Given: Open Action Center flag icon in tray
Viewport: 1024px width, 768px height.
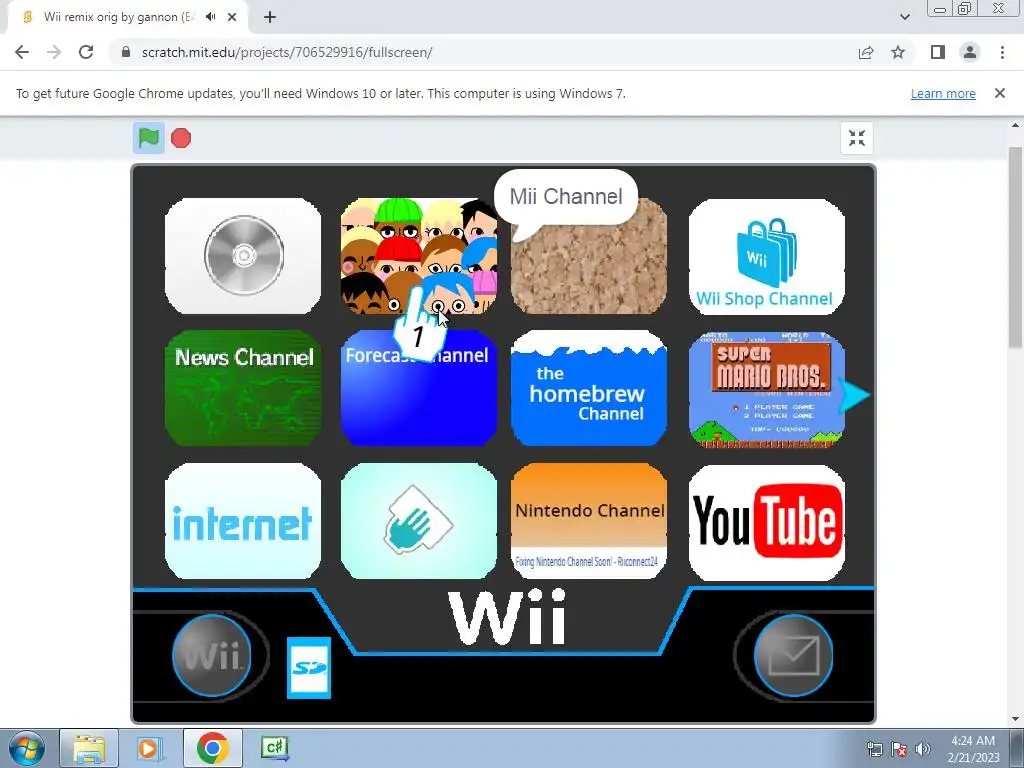Looking at the screenshot, I should [x=899, y=749].
